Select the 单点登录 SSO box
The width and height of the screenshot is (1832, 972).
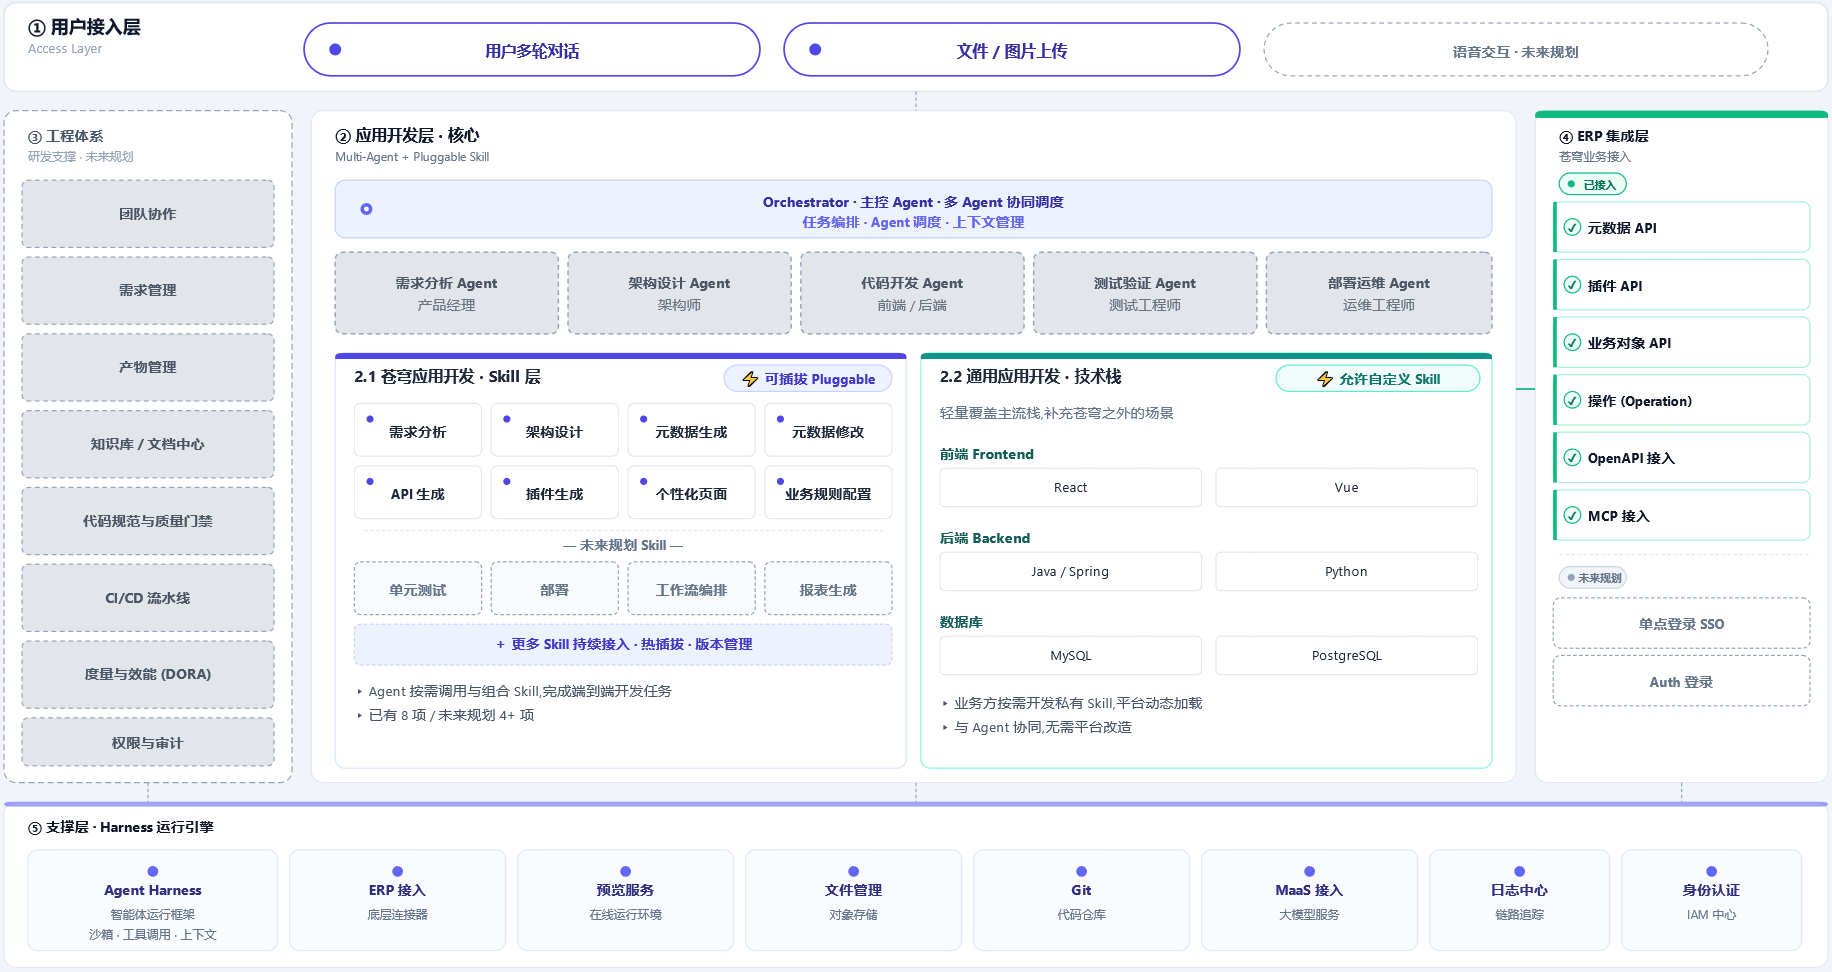(1681, 624)
